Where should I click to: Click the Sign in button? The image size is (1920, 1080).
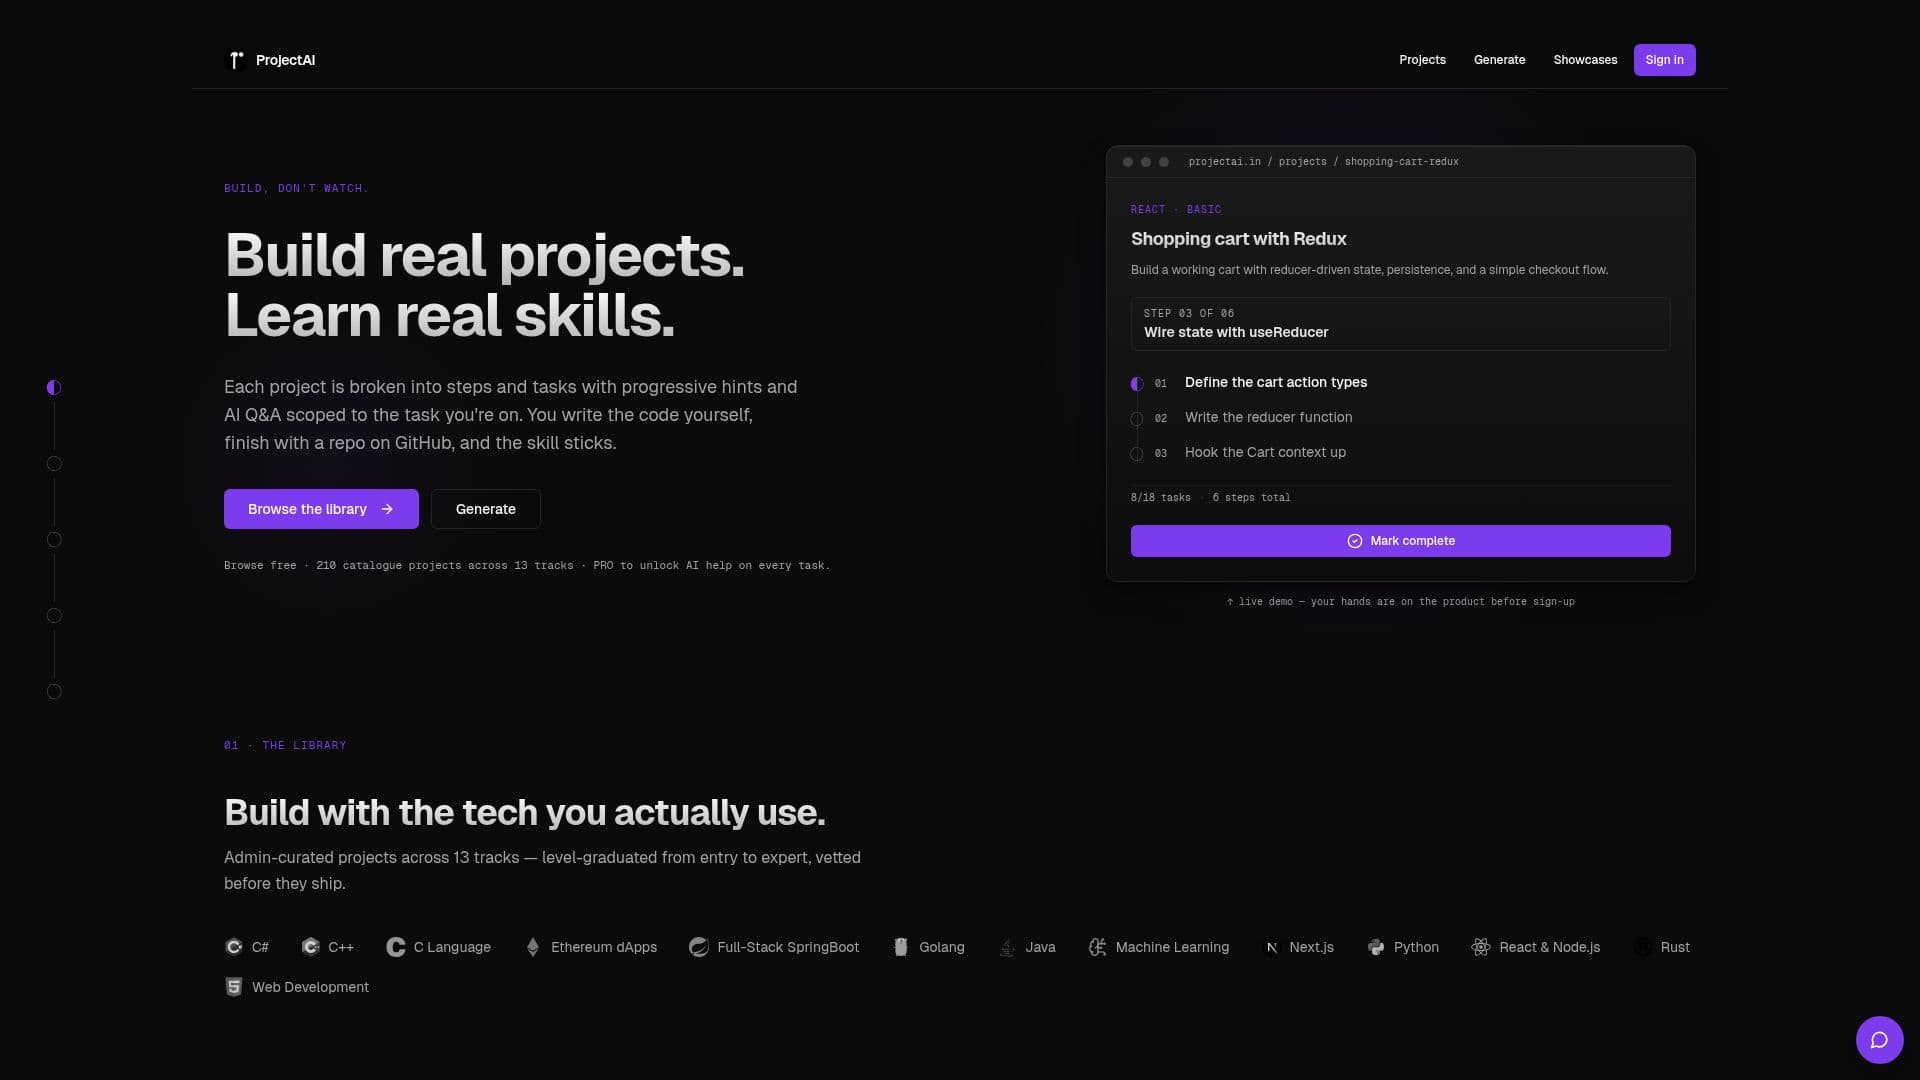(x=1664, y=60)
